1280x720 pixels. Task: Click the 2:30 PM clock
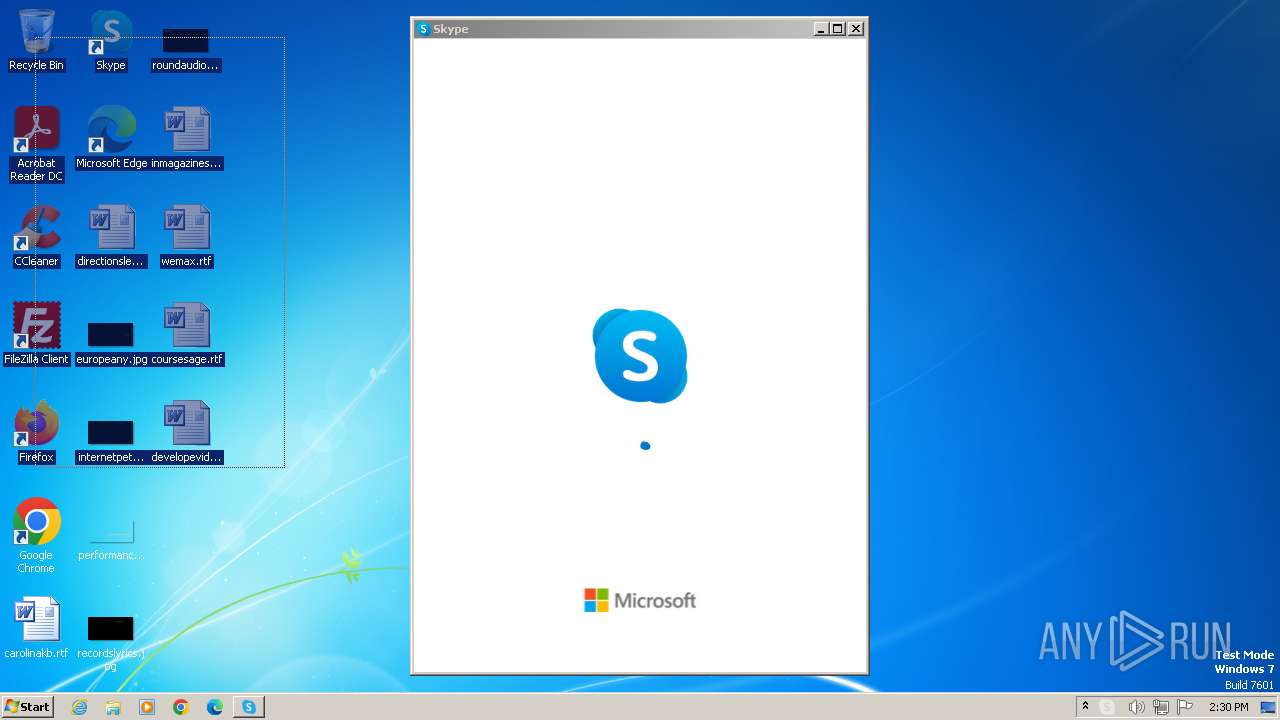click(1228, 707)
